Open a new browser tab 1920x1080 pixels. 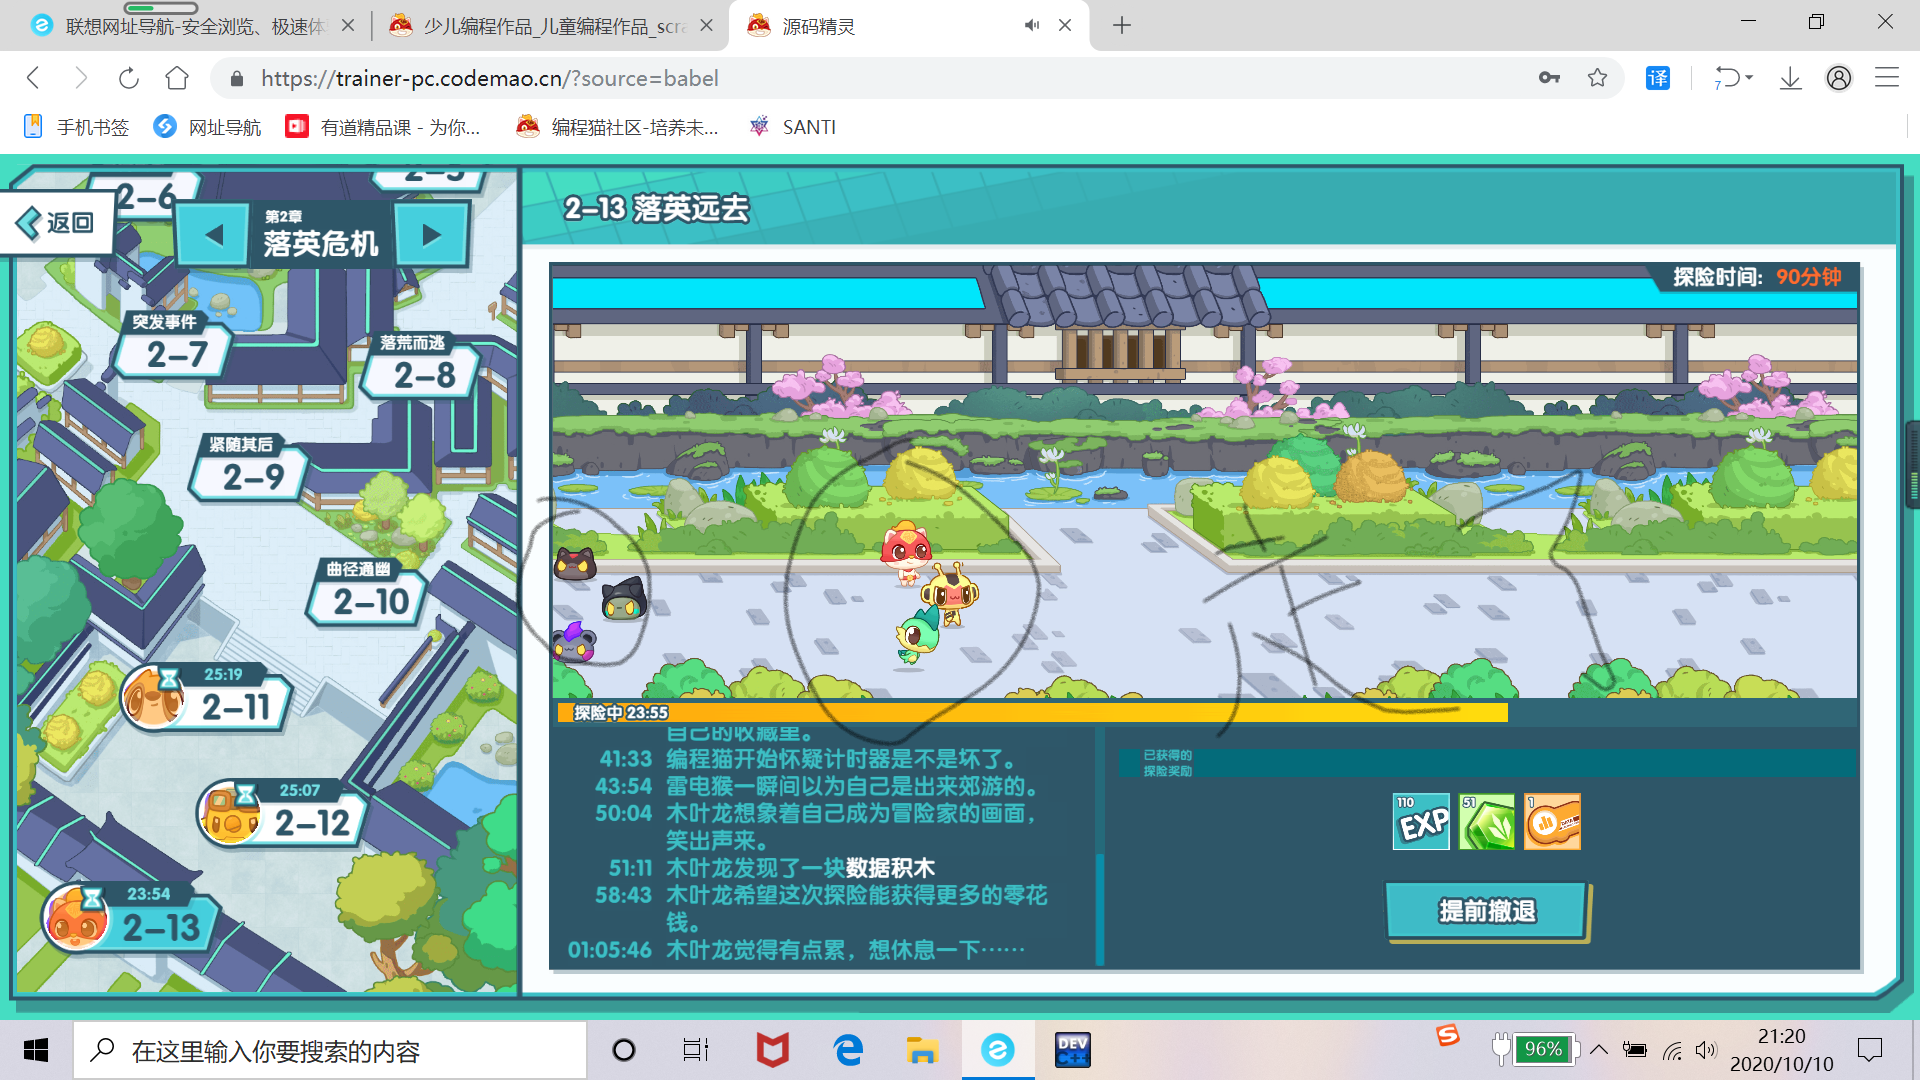click(x=1122, y=26)
